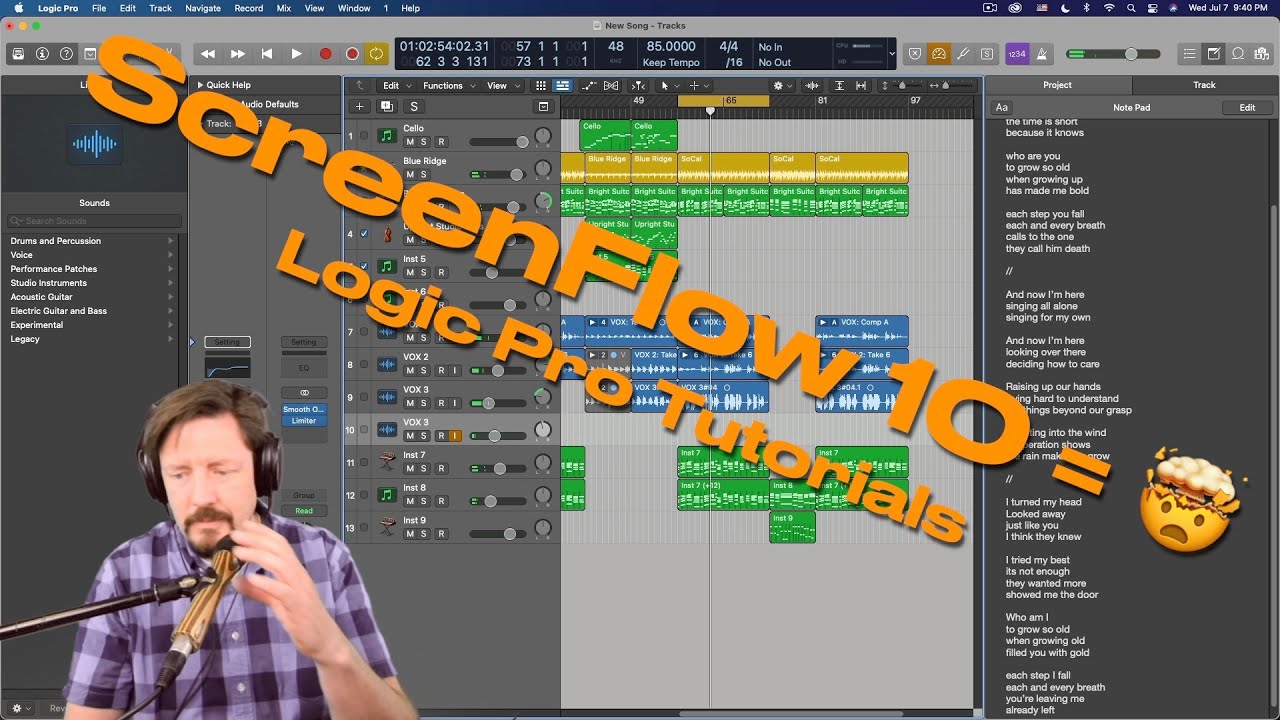Toggle the orange Tuner button
Viewport: 1280px width, 720px height.
(939, 54)
